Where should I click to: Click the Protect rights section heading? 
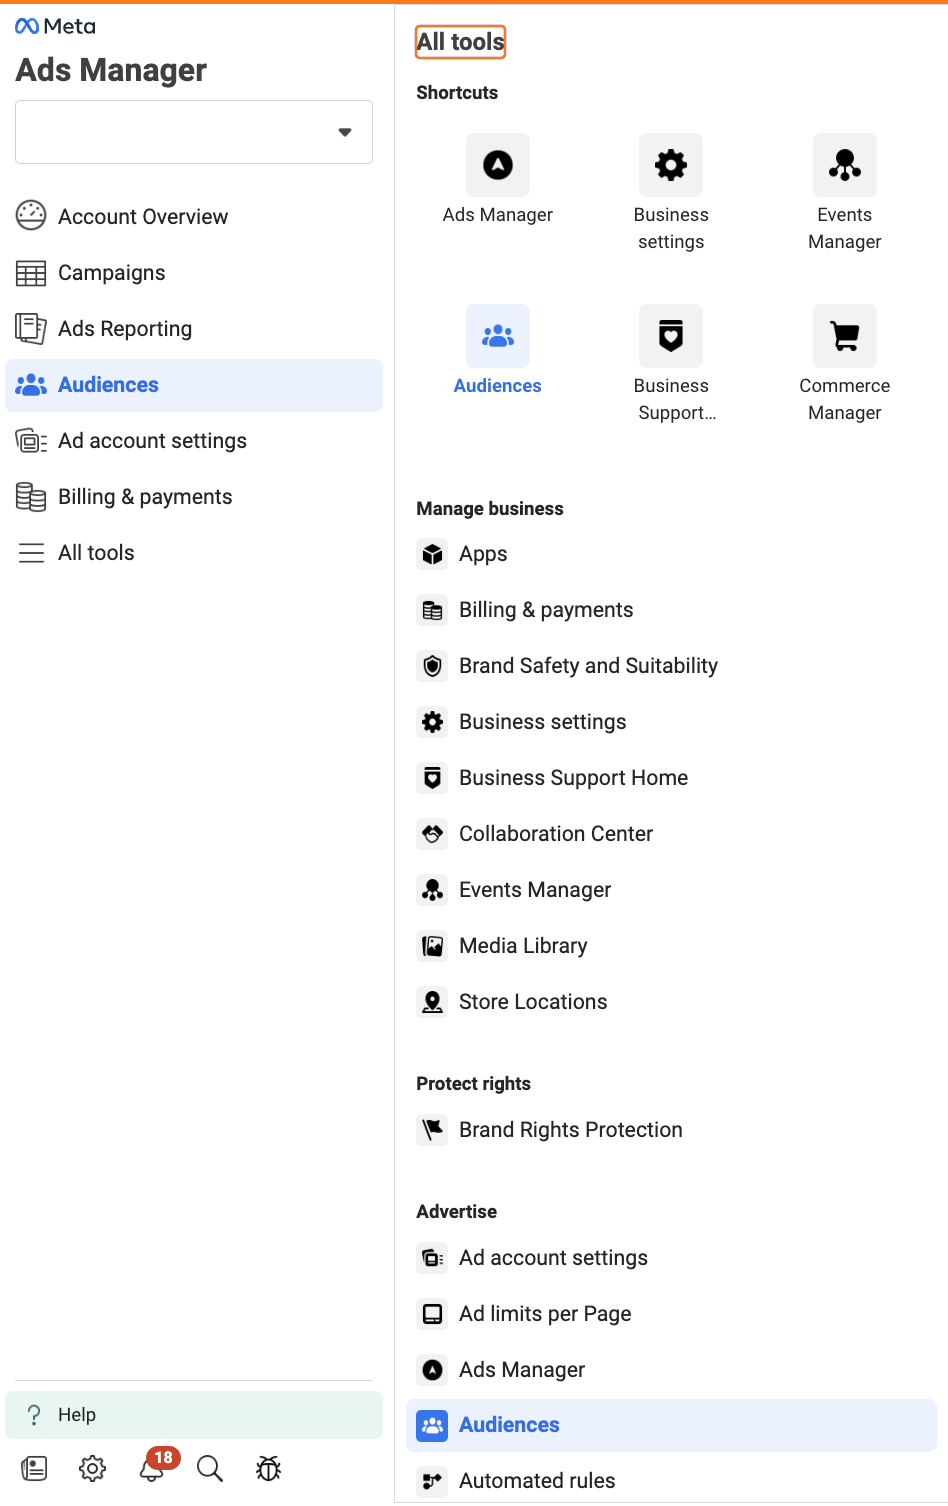473,1084
